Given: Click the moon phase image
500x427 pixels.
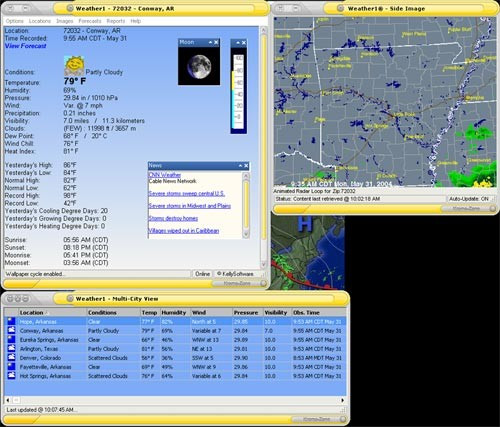Looking at the screenshot, I should [199, 66].
